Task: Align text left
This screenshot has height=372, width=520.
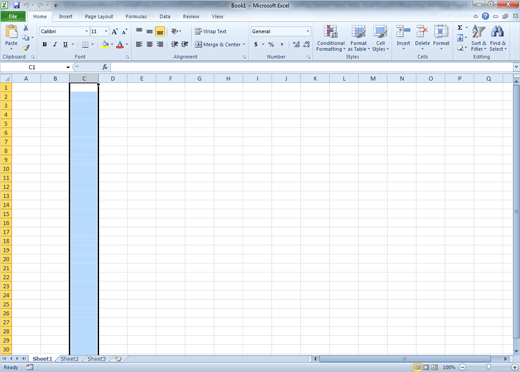Action: pyautogui.click(x=139, y=44)
